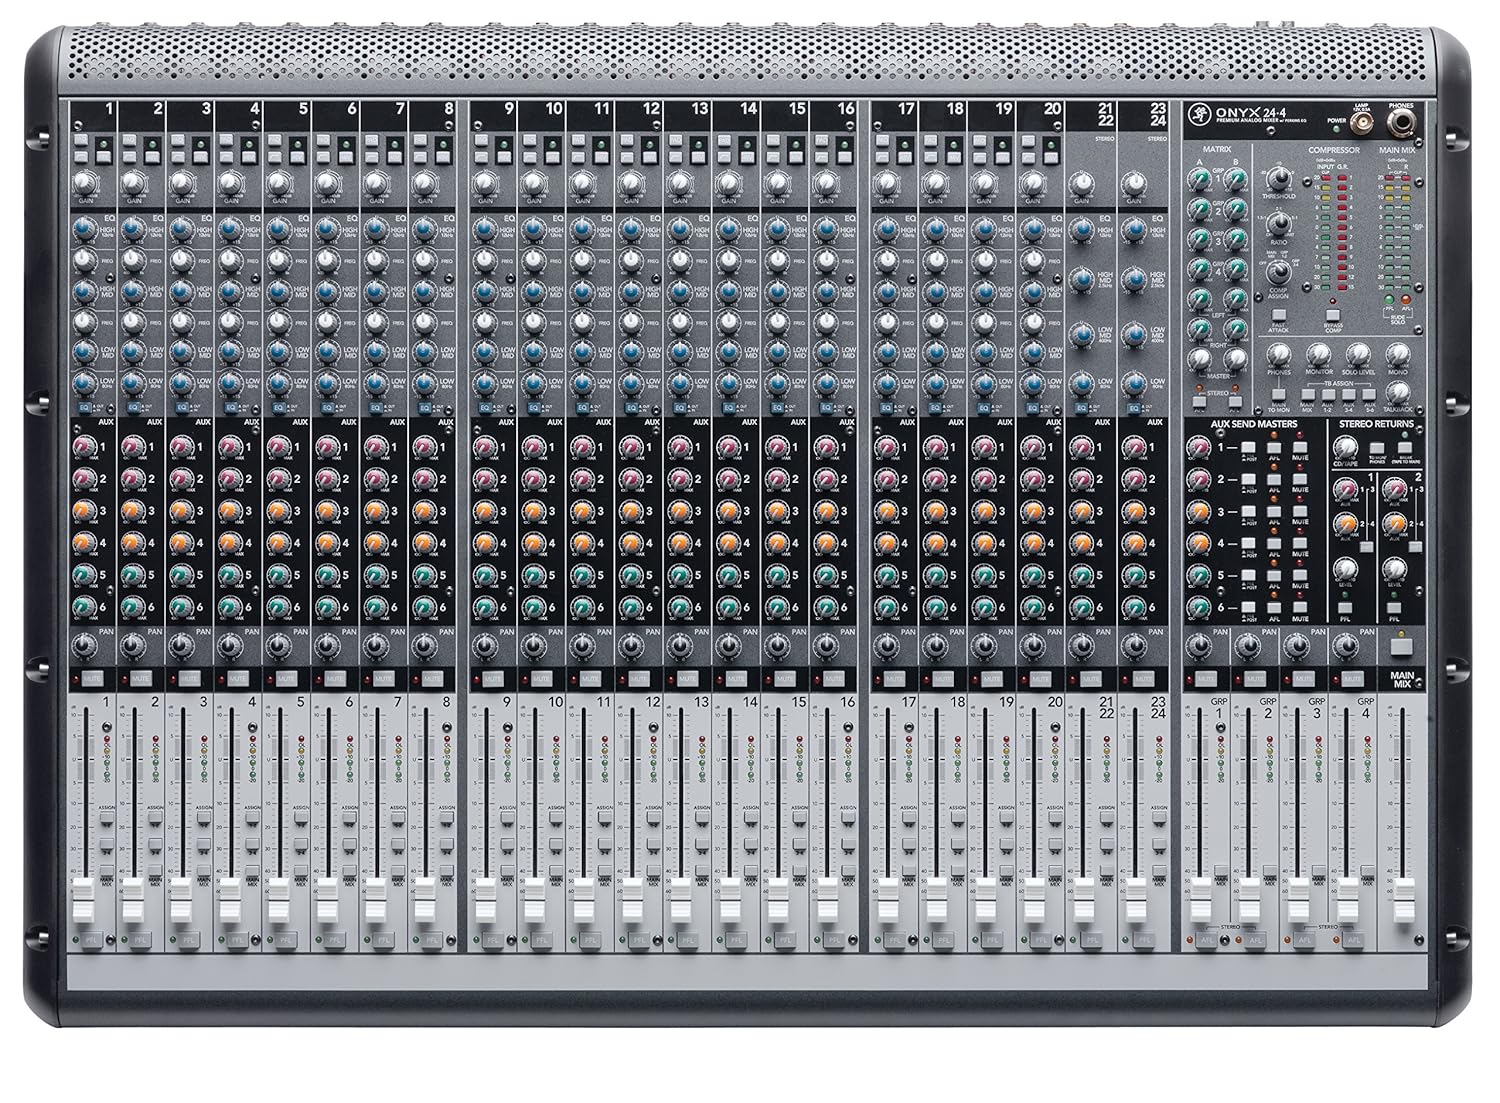Viewport: 1500px width, 1103px height.
Task: Click the Mono output knob
Action: tap(1398, 355)
